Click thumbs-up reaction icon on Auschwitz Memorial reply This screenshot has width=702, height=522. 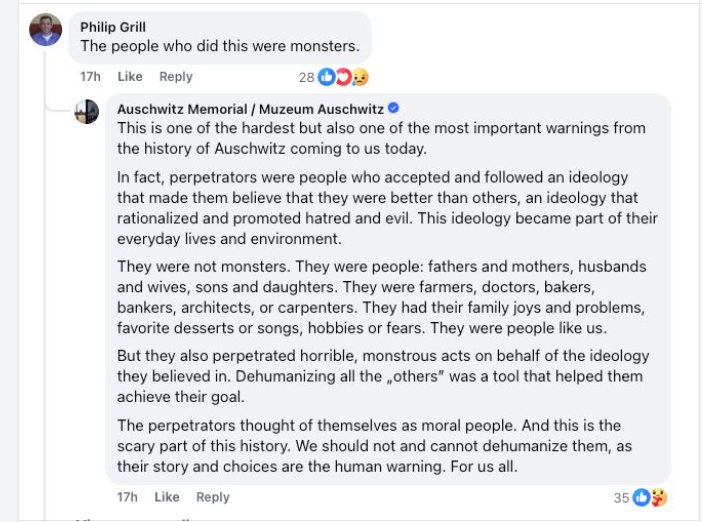[641, 497]
